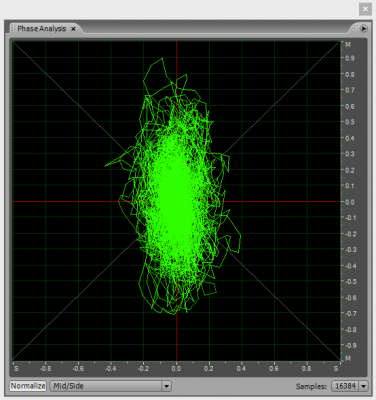Click the dotted grip beside the flyout arrow
This screenshot has height=400, width=376.
click(355, 28)
